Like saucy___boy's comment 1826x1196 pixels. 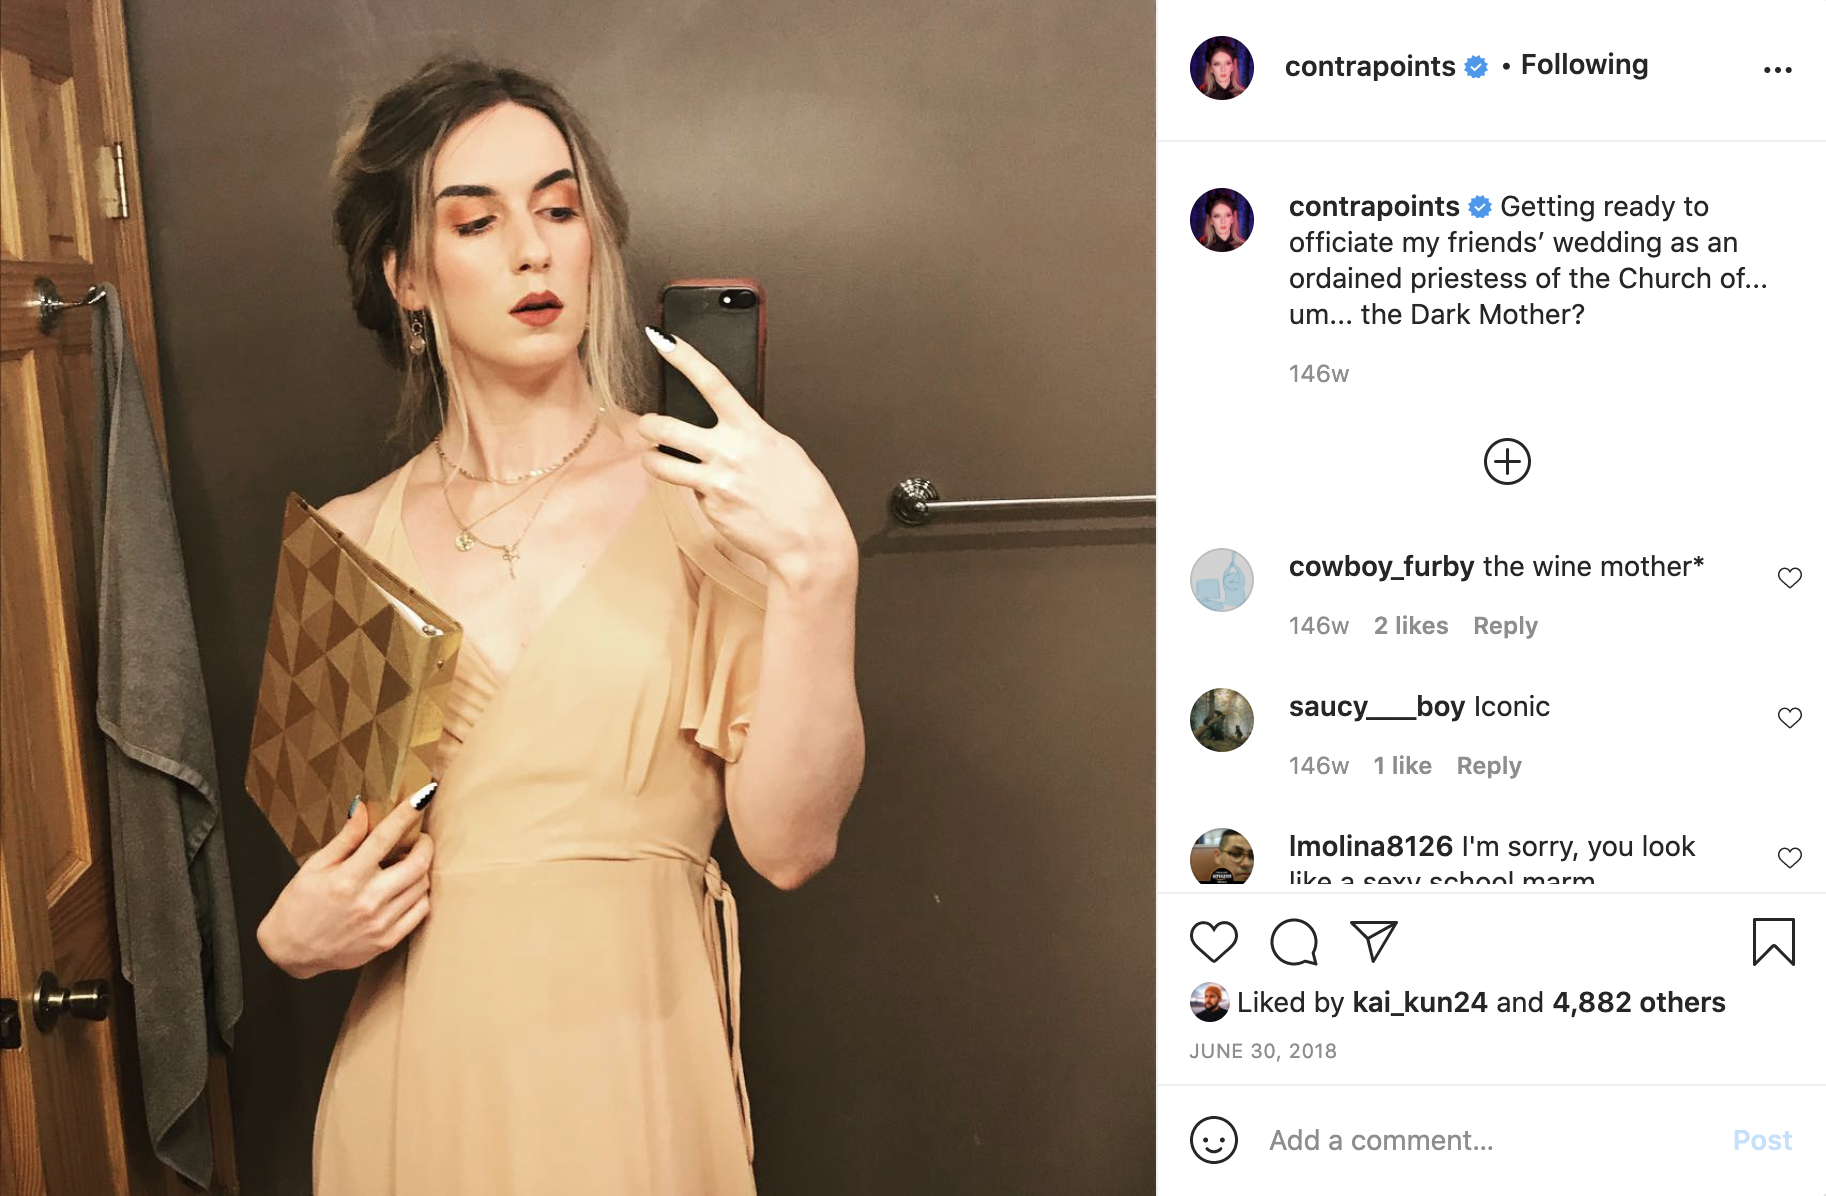point(1790,718)
